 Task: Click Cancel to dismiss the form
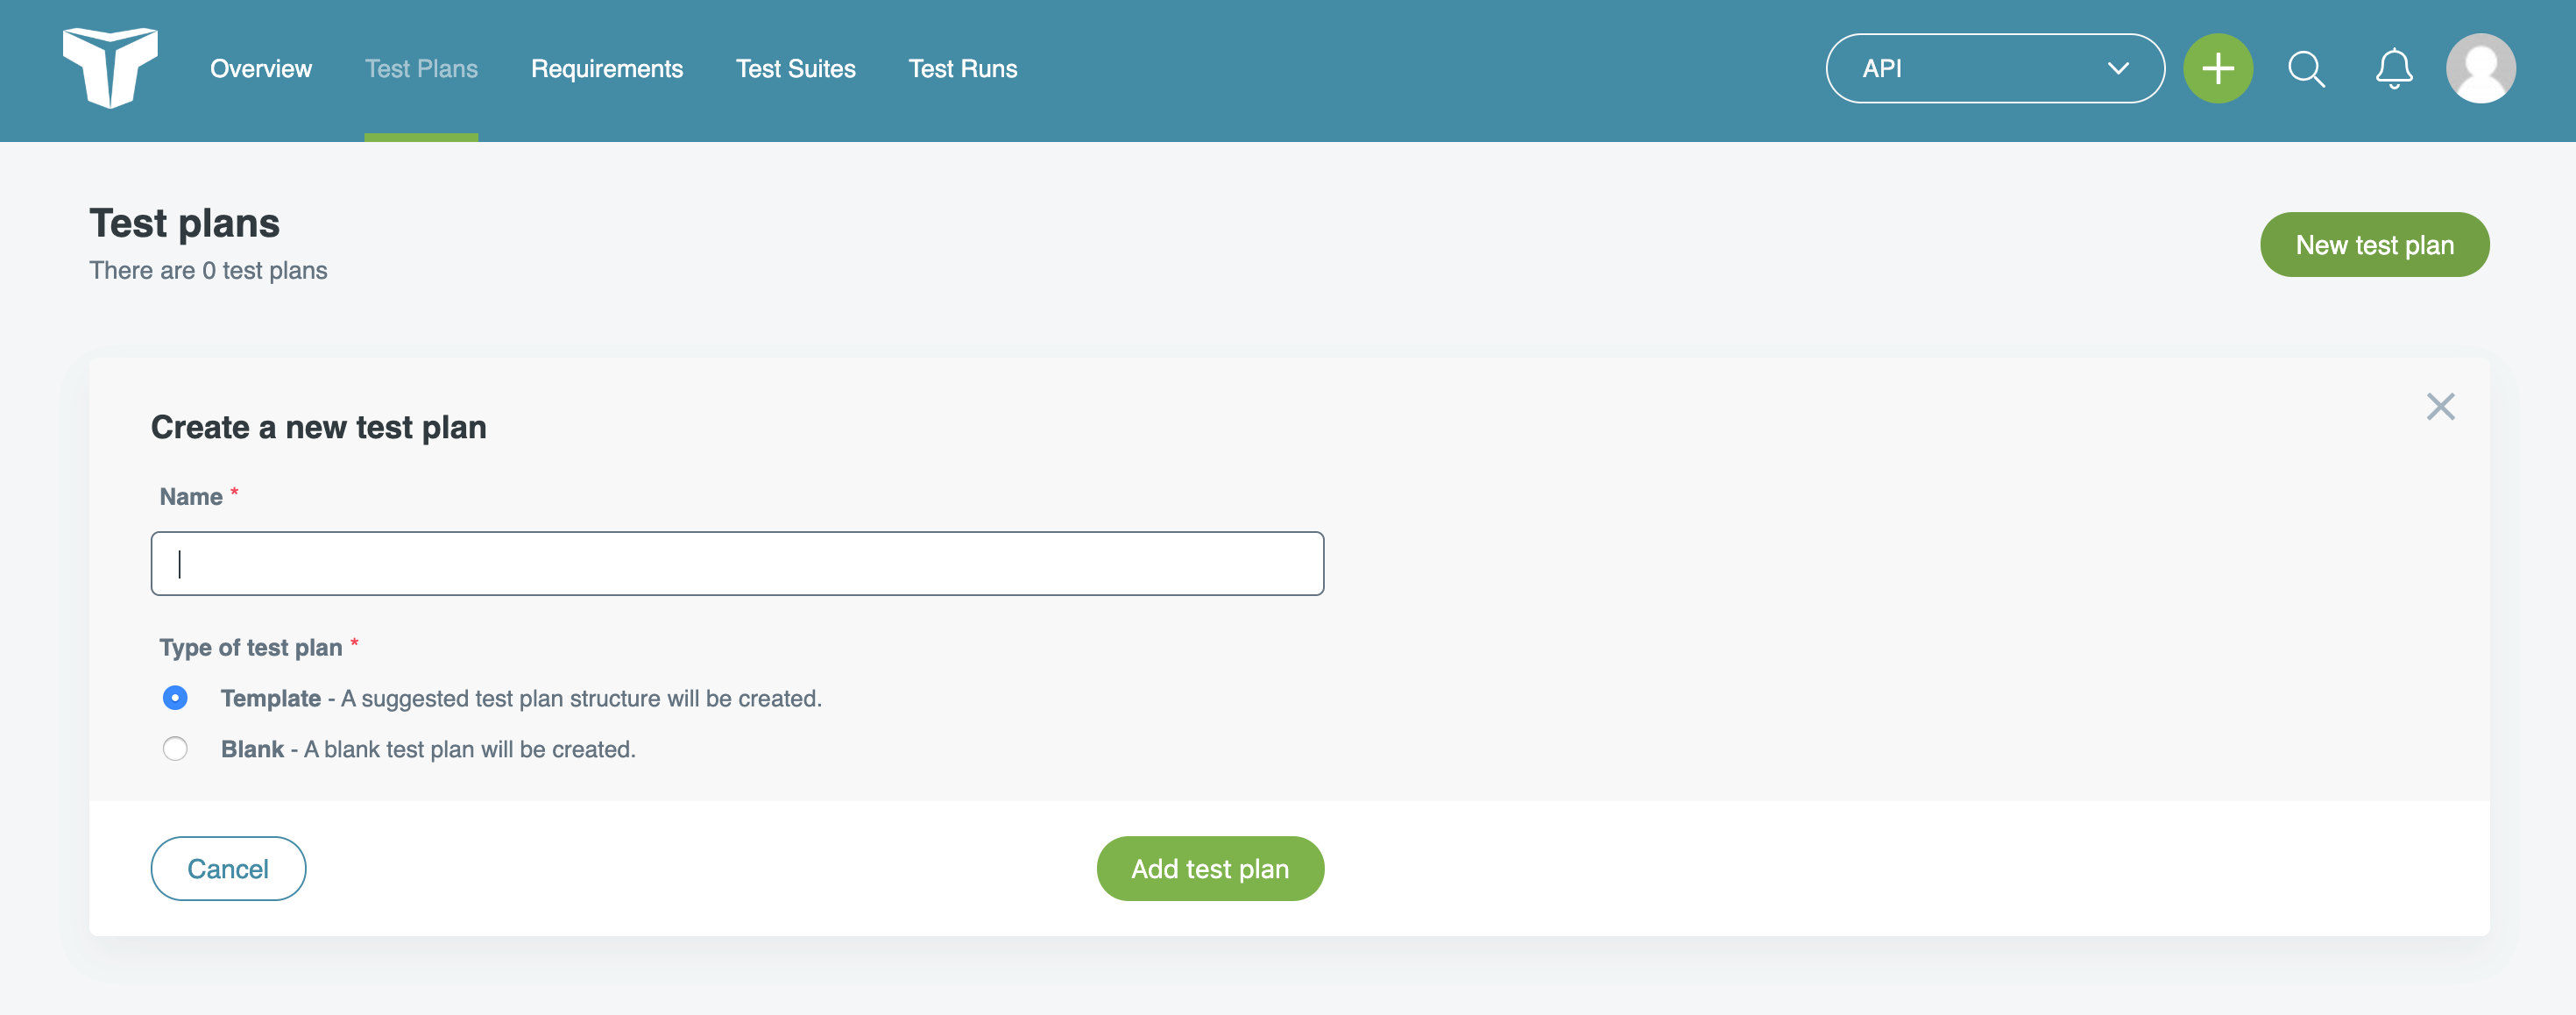pyautogui.click(x=228, y=868)
